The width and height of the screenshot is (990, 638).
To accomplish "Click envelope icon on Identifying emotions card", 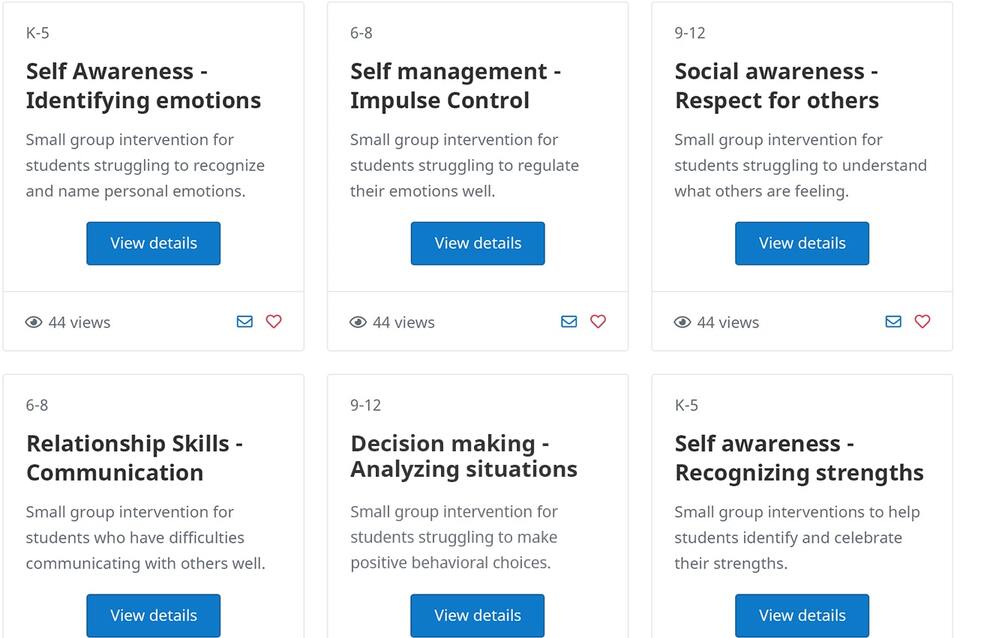I will (244, 322).
